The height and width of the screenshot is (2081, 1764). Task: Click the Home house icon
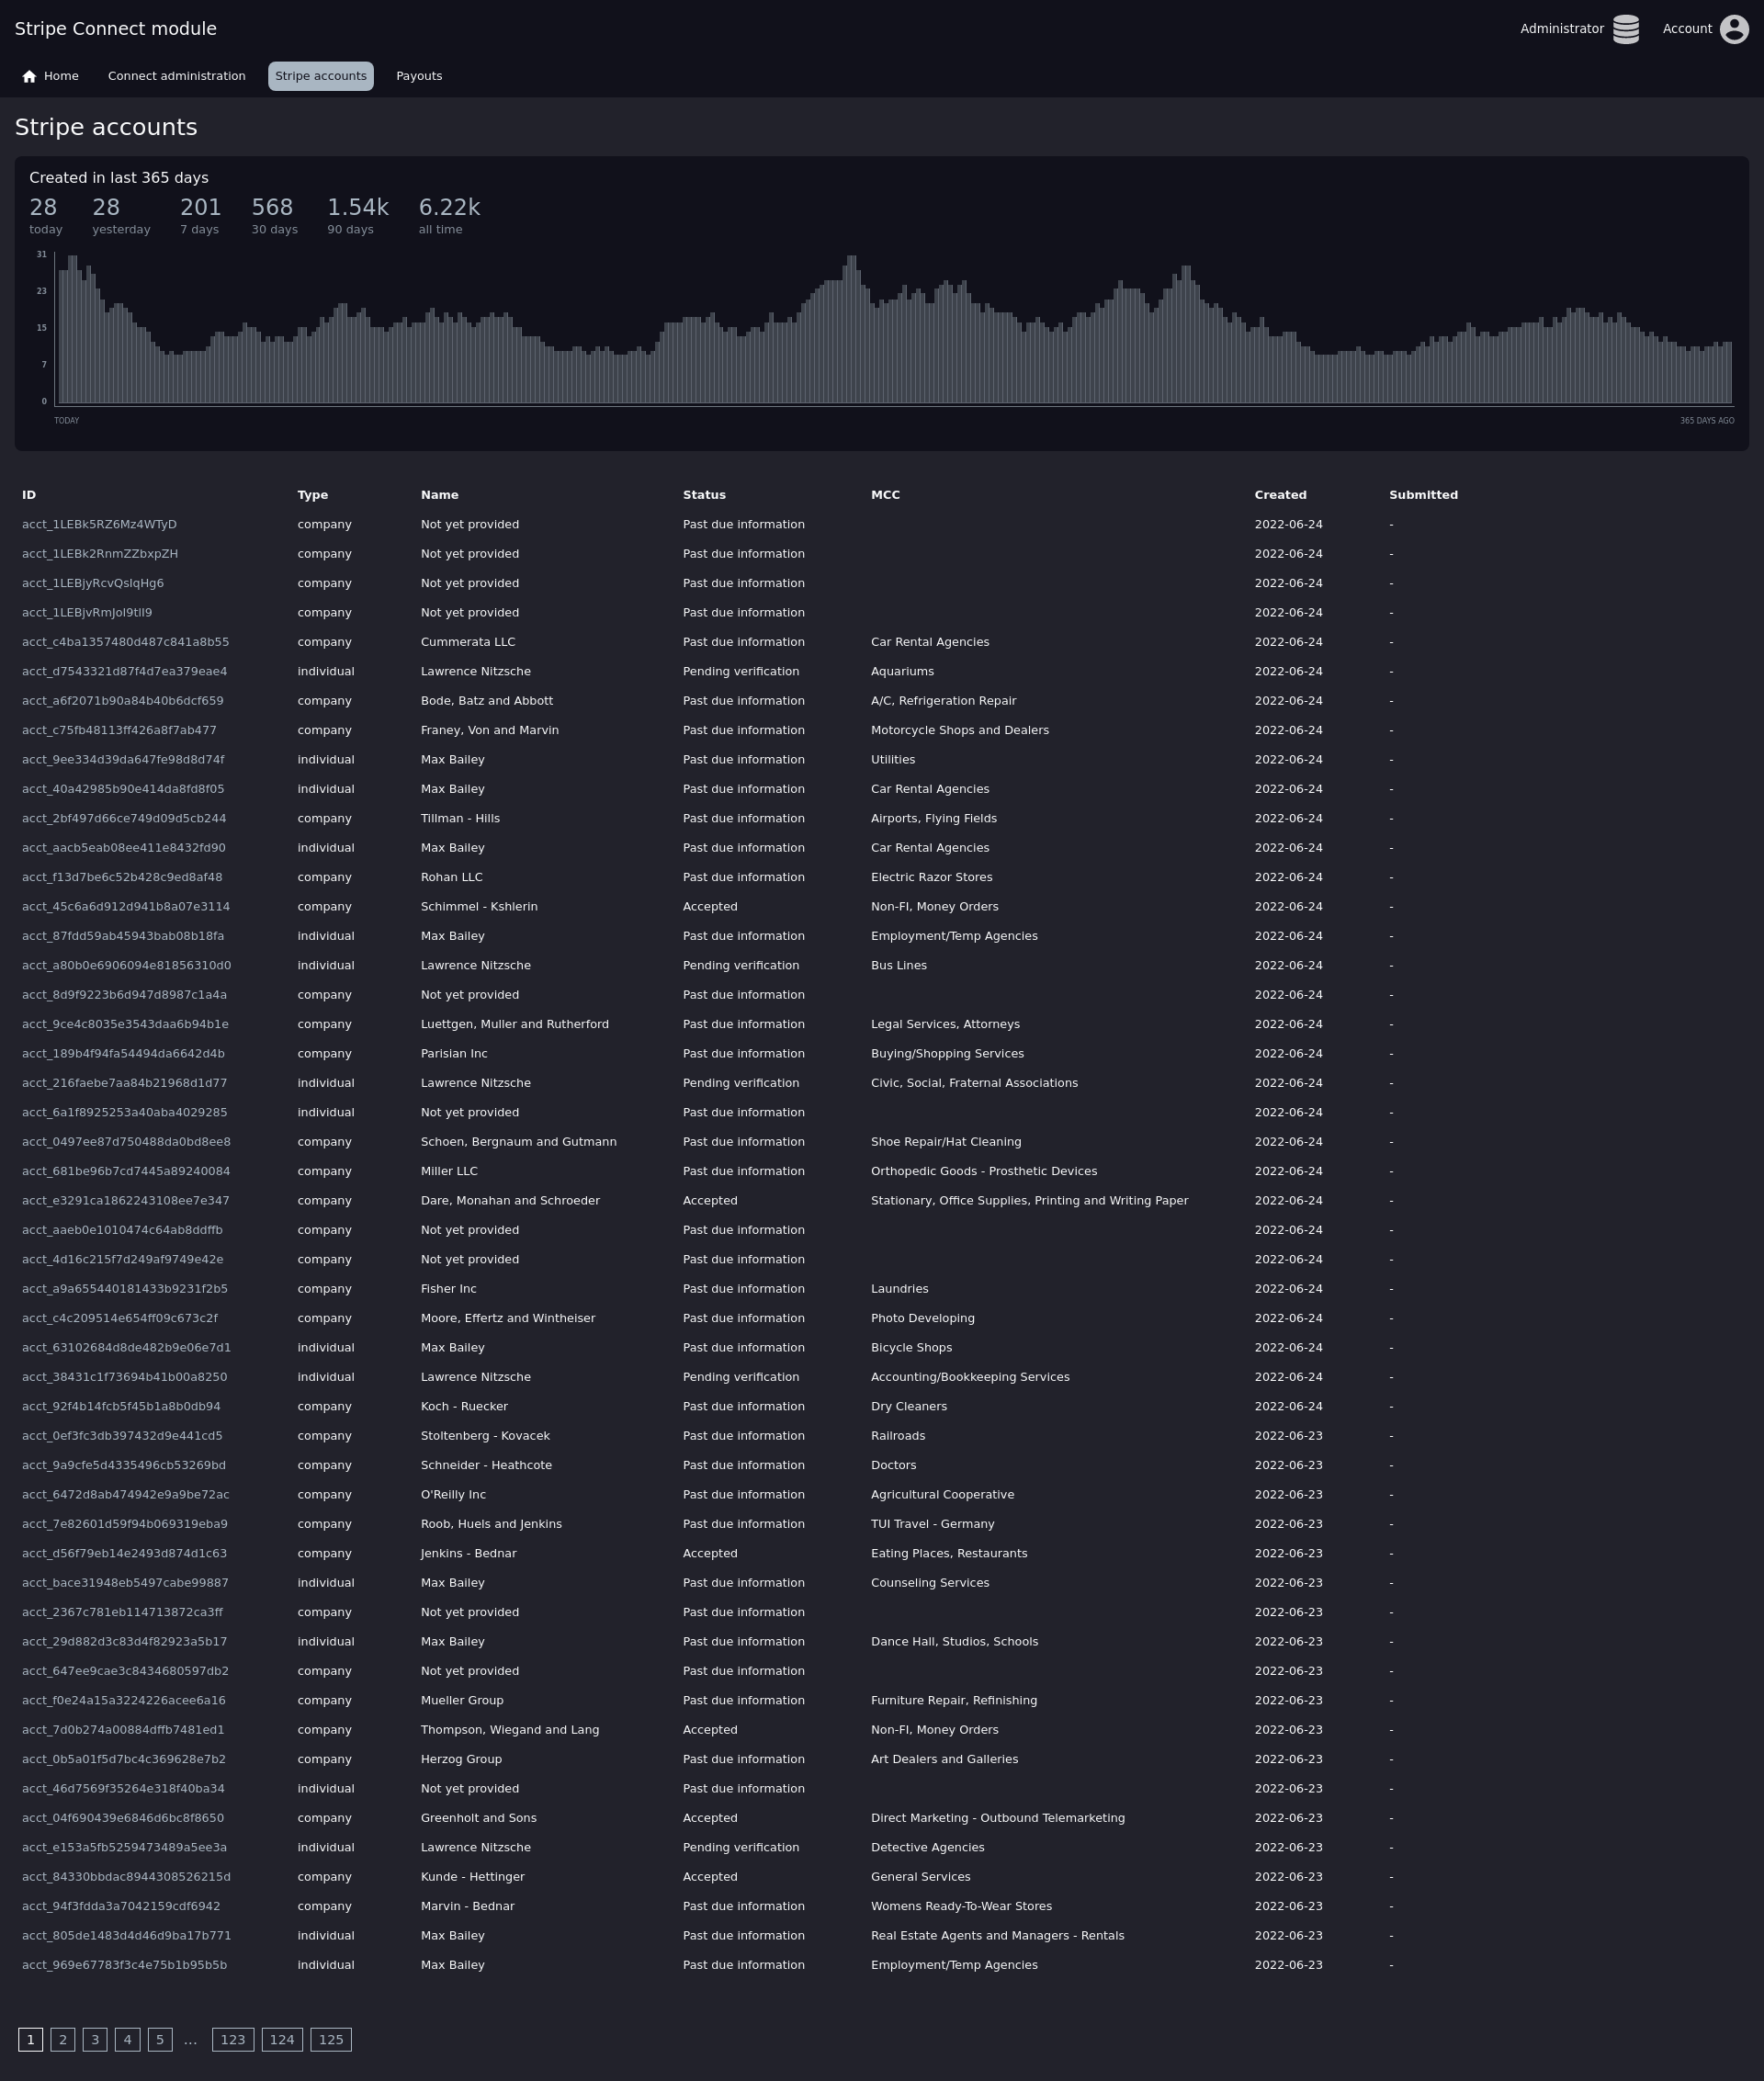coord(29,76)
